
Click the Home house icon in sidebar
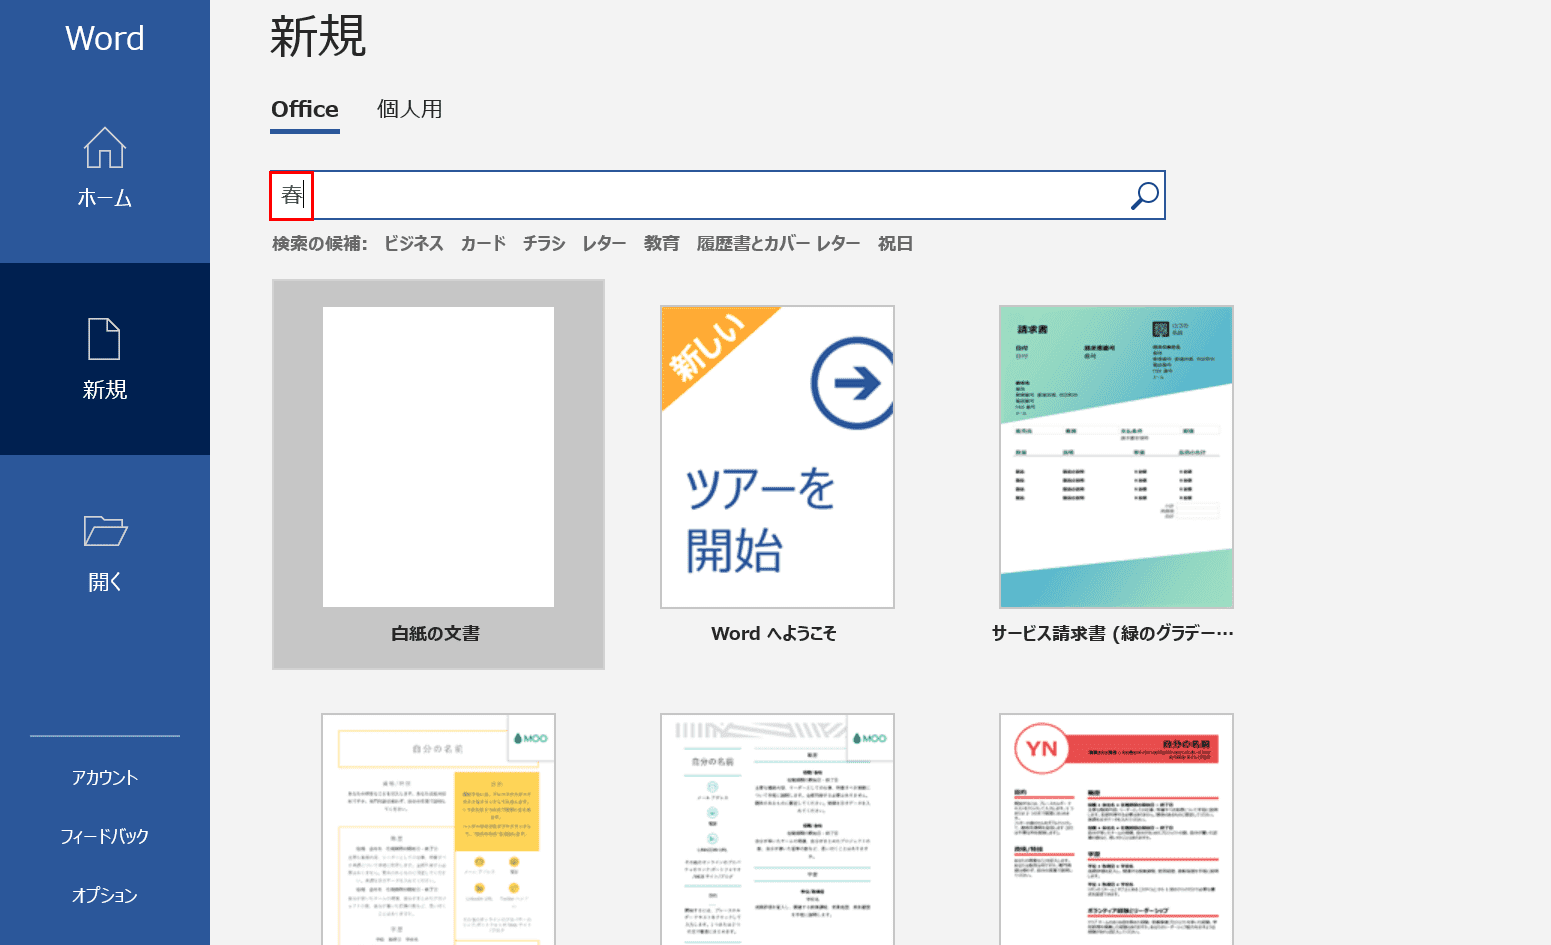[105, 148]
